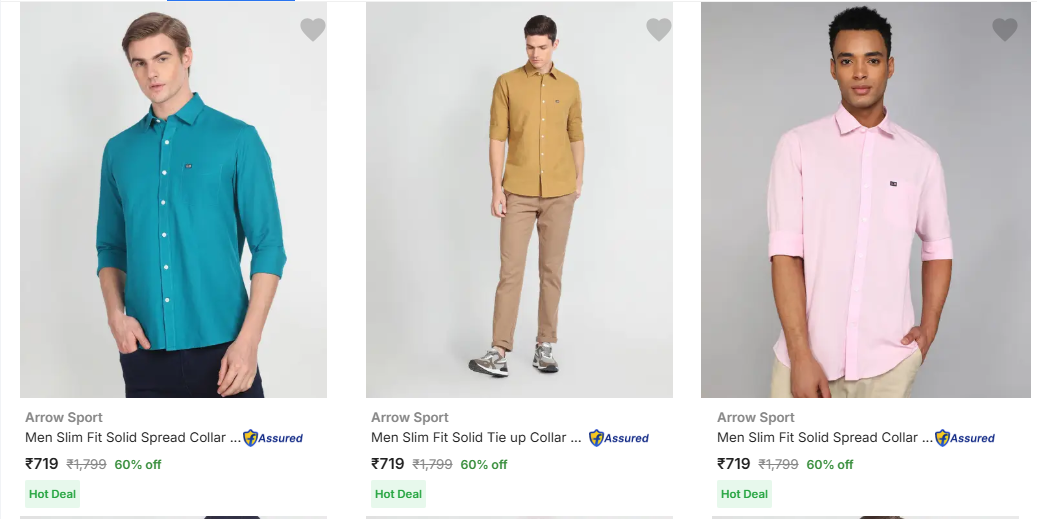The height and width of the screenshot is (519, 1037).
Task: Wishlist the teal shirt via heart icon
Action: pos(313,30)
